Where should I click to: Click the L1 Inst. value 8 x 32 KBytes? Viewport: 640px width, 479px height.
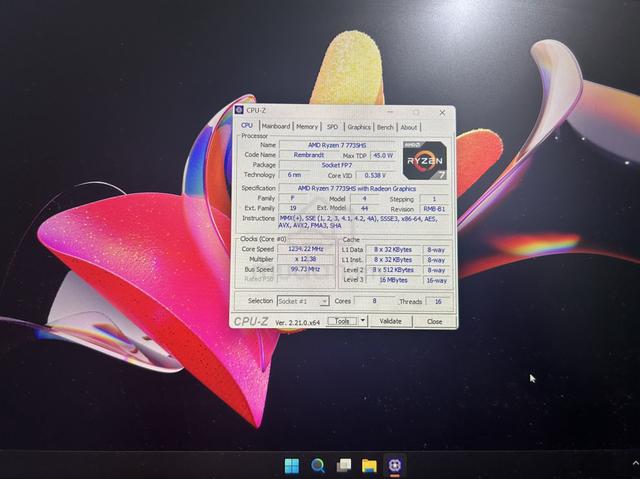click(393, 259)
